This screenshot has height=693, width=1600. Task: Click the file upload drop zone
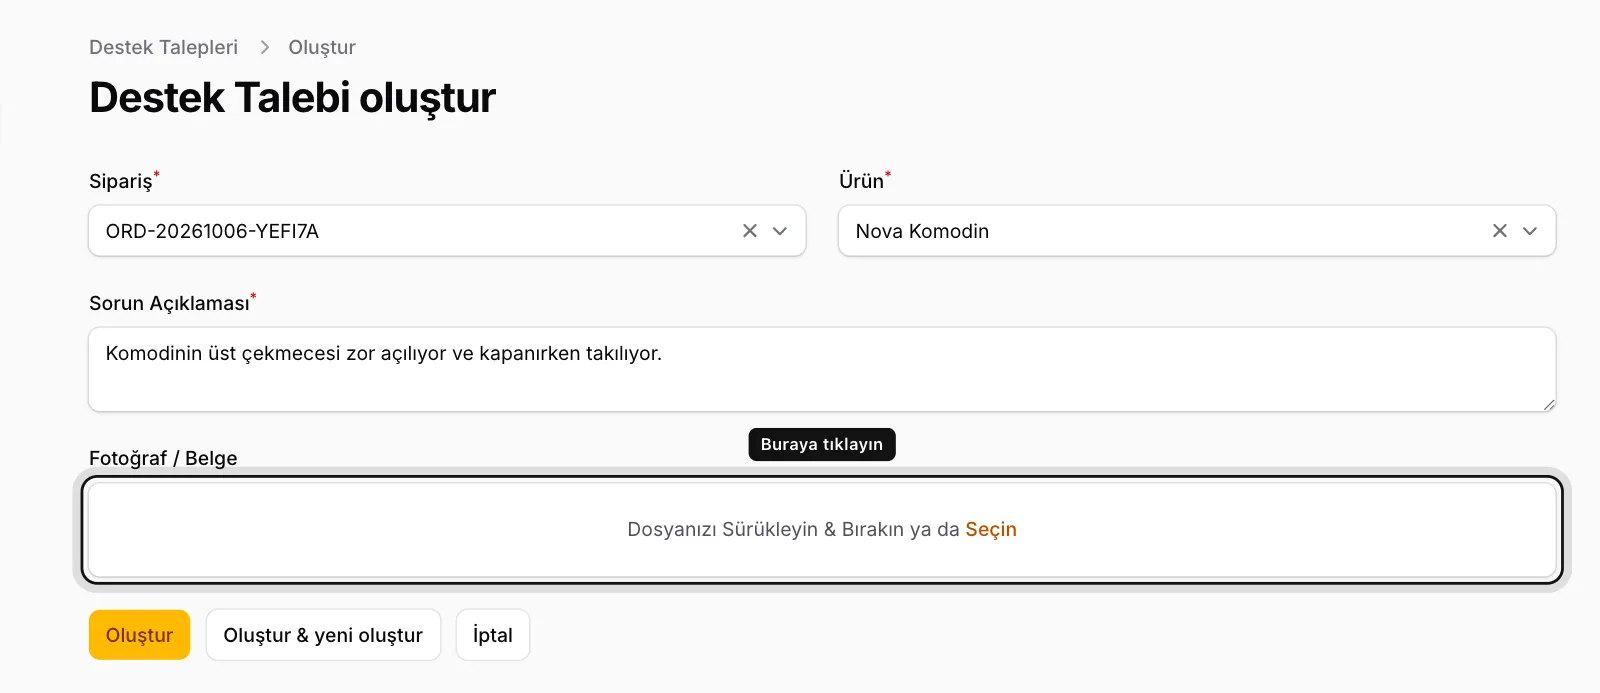(822, 530)
